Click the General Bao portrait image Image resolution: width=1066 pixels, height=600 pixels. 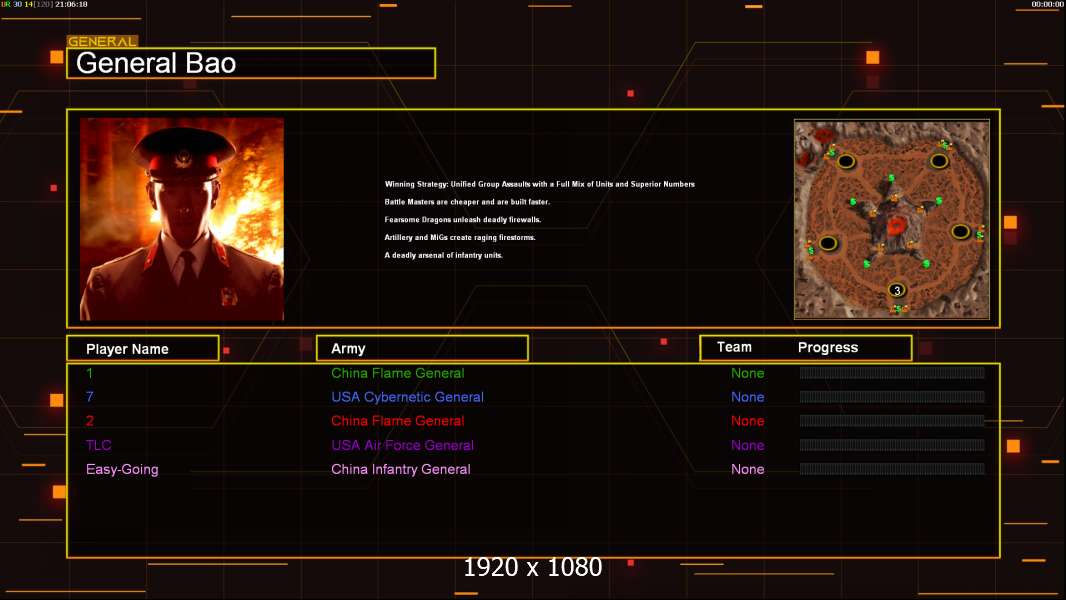[x=182, y=219]
